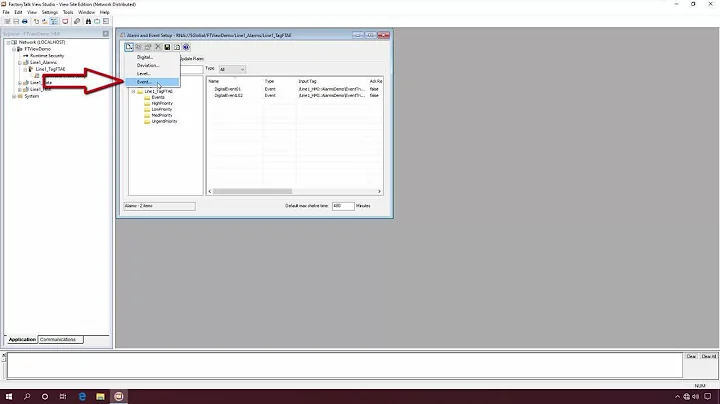The height and width of the screenshot is (404, 720).
Task: Open the Windows Start menu
Action: (9, 396)
